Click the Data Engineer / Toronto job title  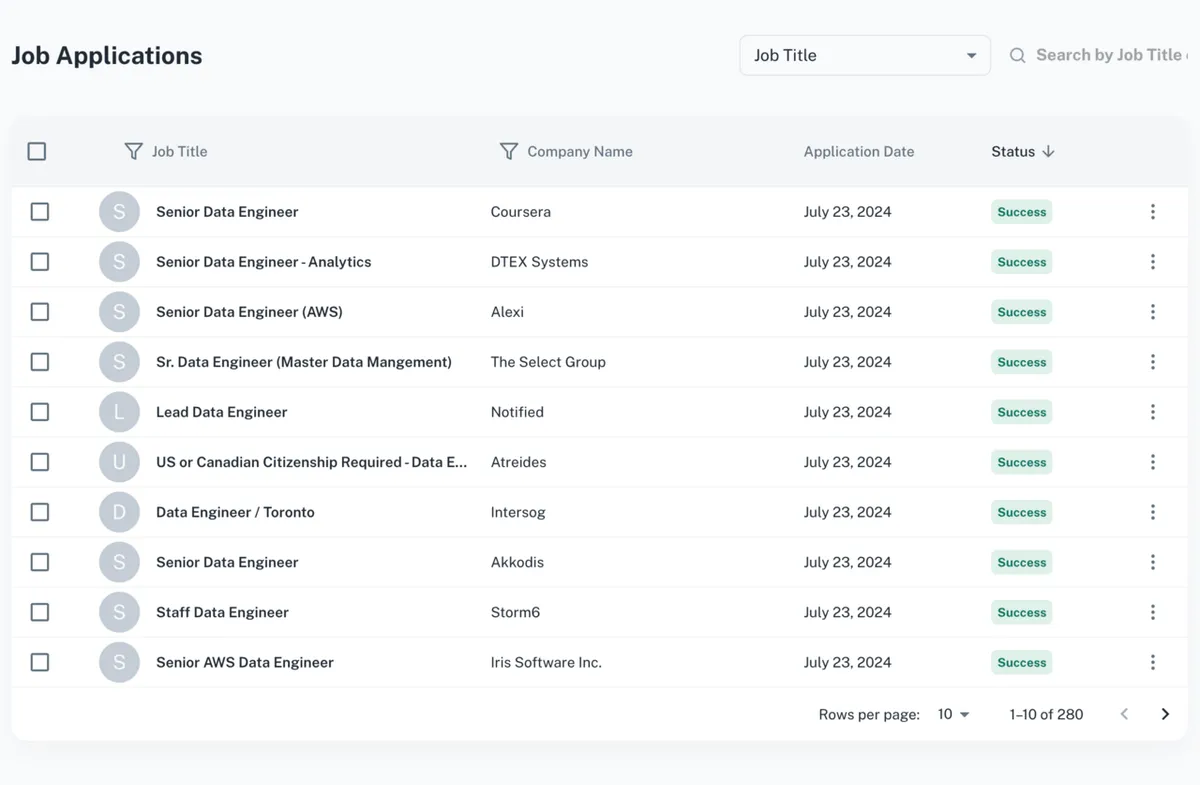235,512
